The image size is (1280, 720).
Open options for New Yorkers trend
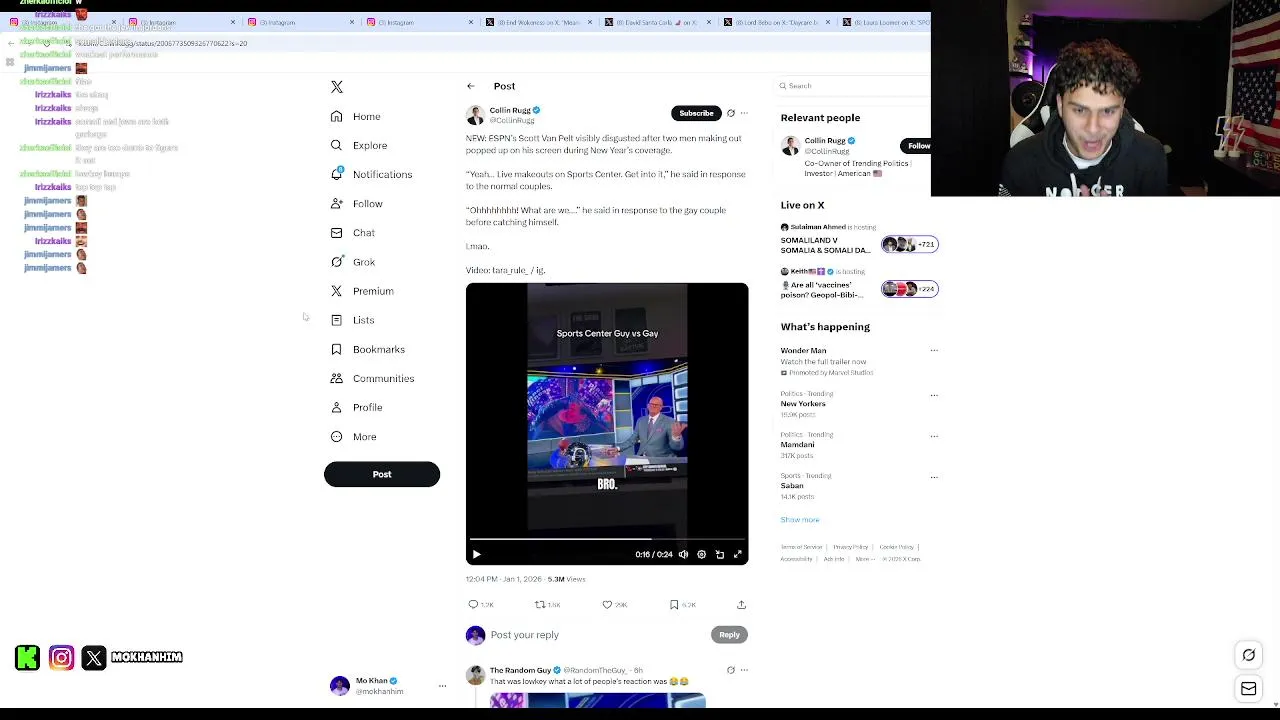pyautogui.click(x=934, y=395)
